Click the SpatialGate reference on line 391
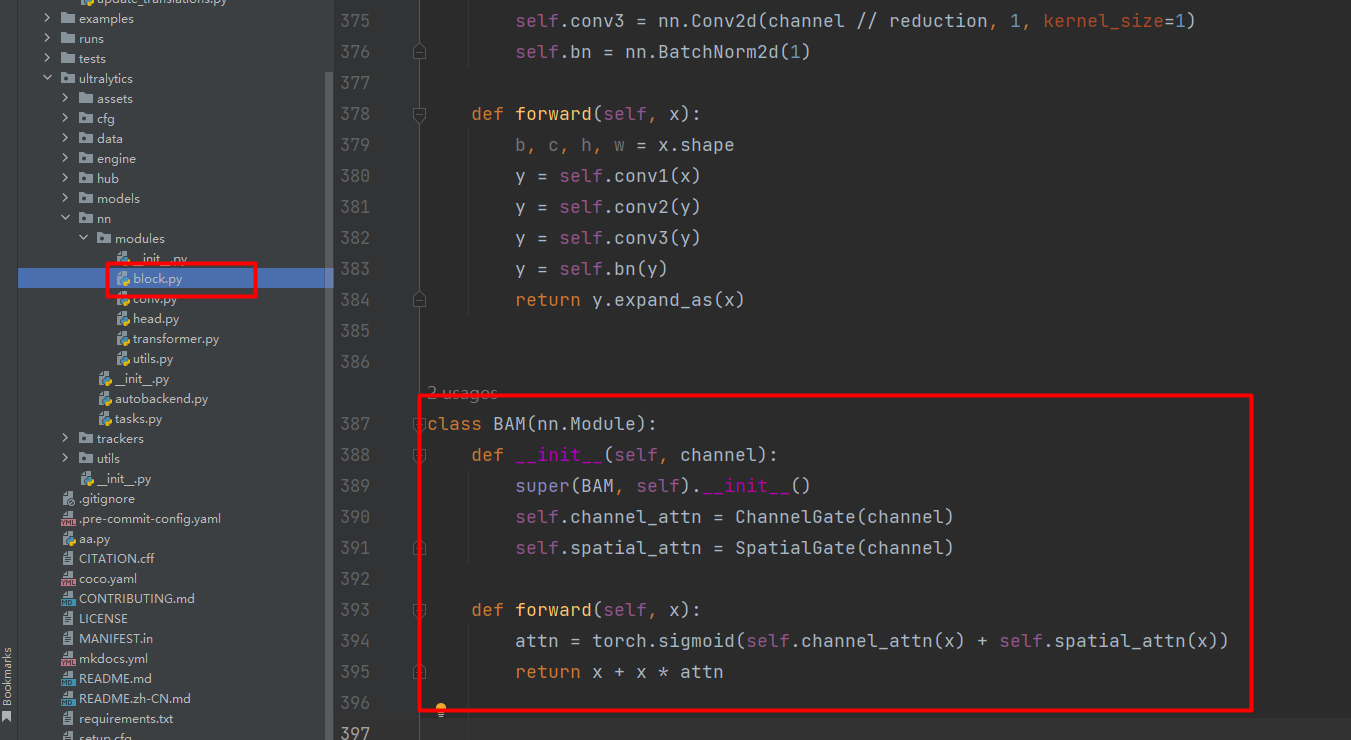The height and width of the screenshot is (740, 1351). pyautogui.click(x=795, y=548)
